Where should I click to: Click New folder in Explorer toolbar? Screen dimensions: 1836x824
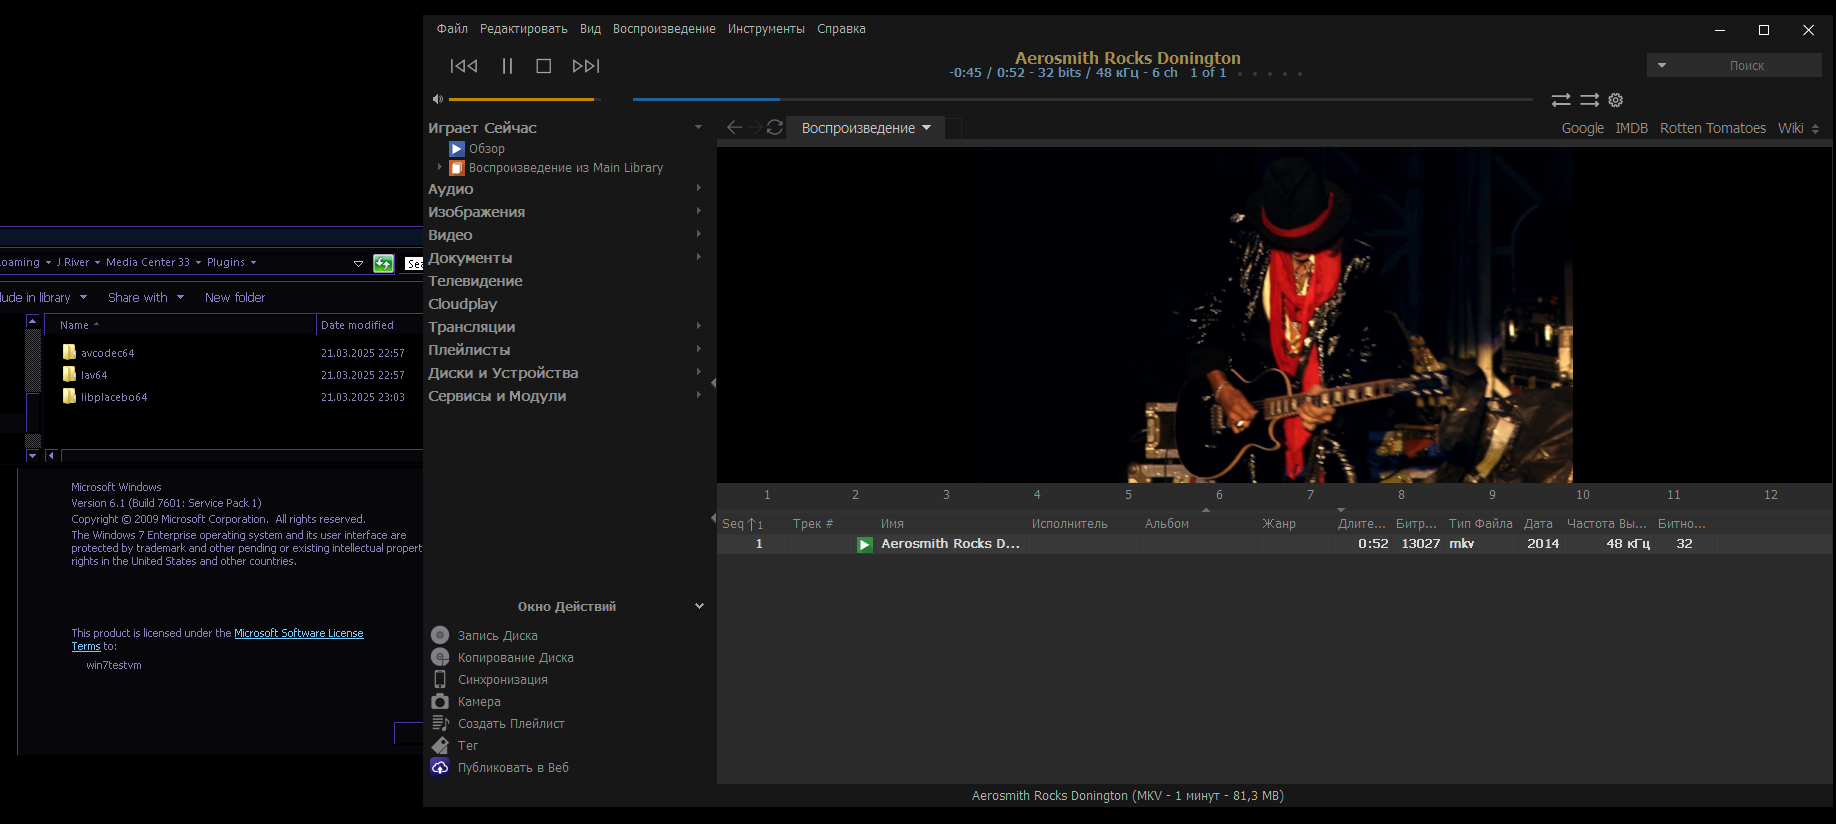pos(235,298)
